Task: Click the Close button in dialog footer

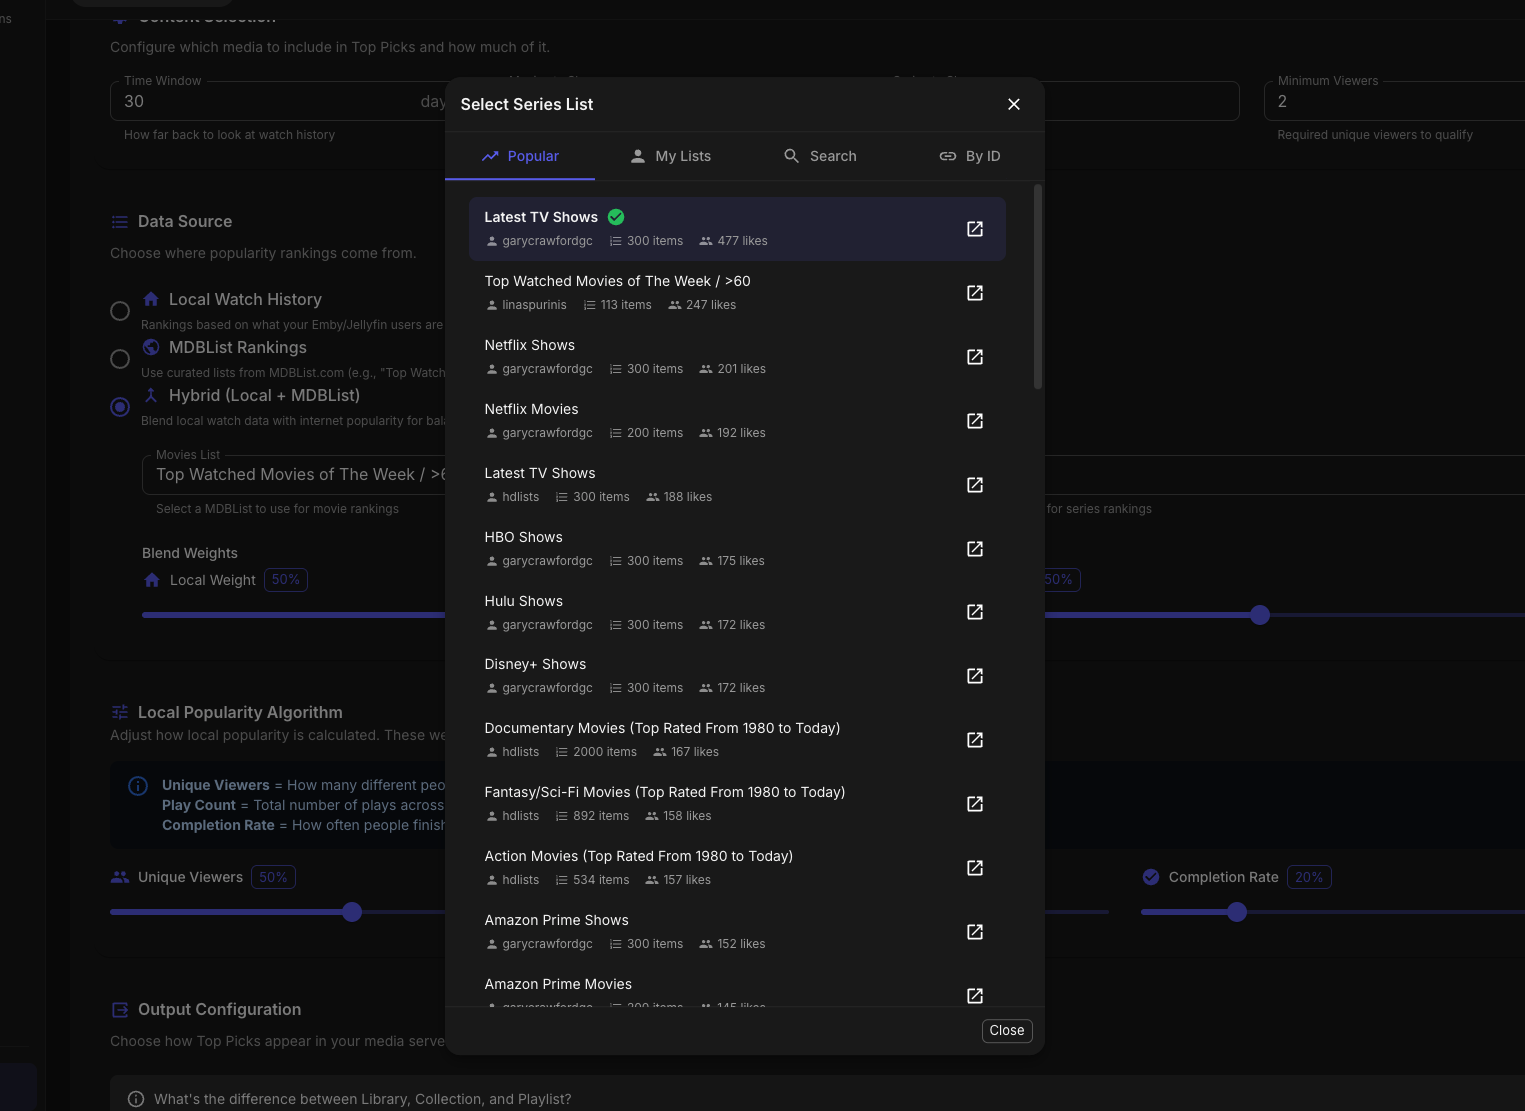Action: tap(1006, 1031)
